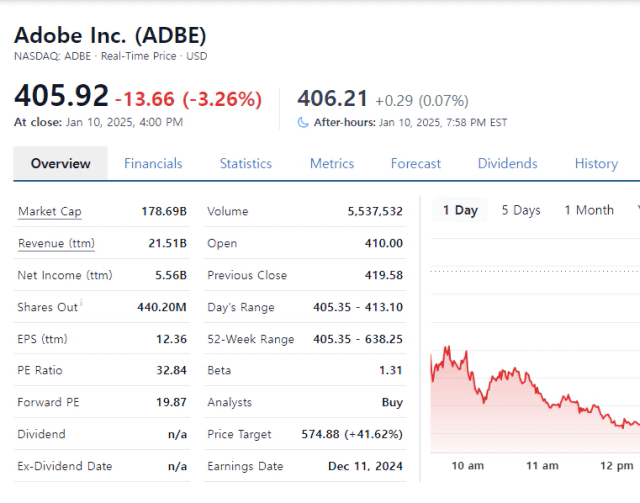Open the Revenue (ttm) link
Viewport: 640px width, 503px height.
pos(56,243)
